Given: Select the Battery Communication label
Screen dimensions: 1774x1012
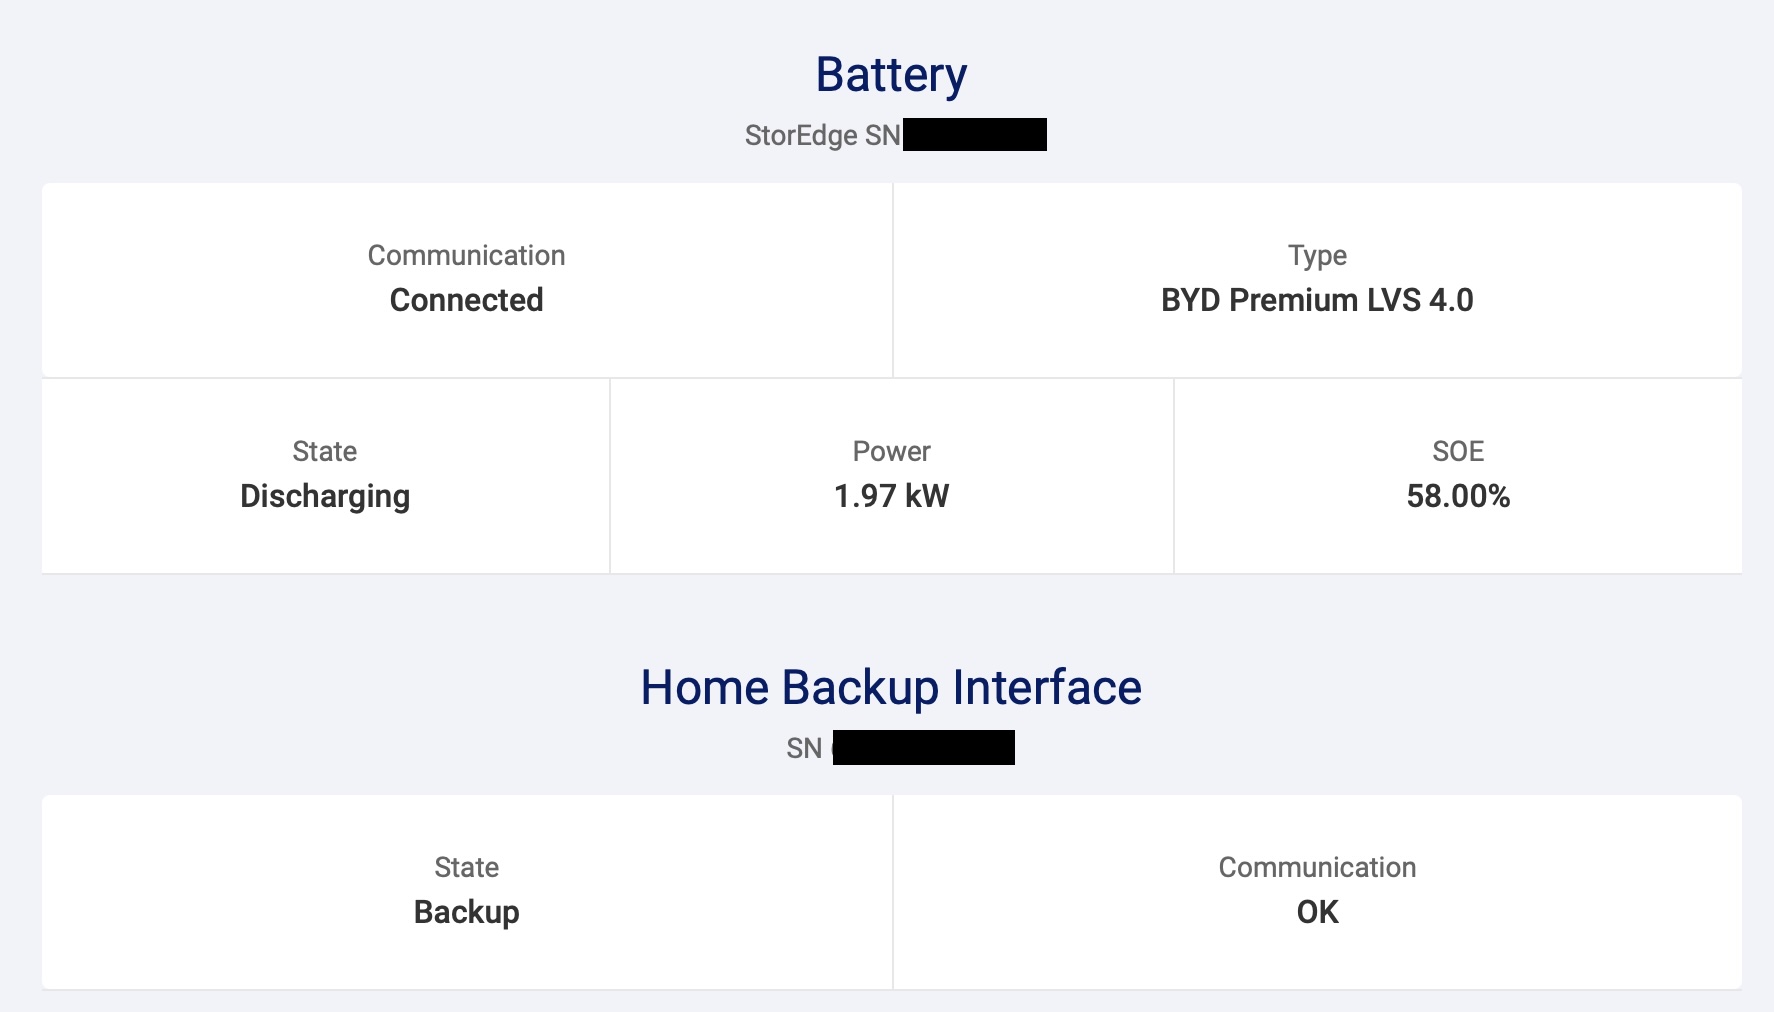Looking at the screenshot, I should point(466,255).
